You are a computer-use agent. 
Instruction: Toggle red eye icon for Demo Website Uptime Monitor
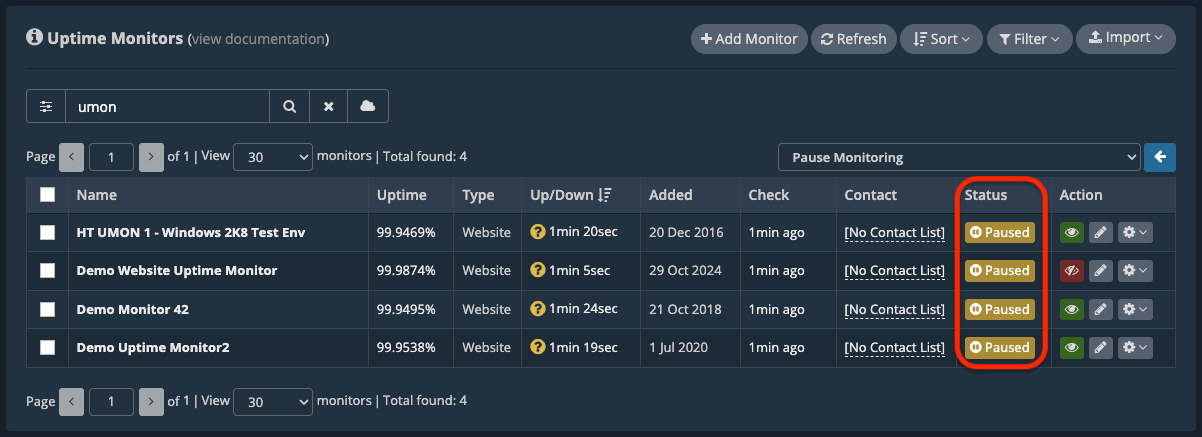(x=1071, y=271)
